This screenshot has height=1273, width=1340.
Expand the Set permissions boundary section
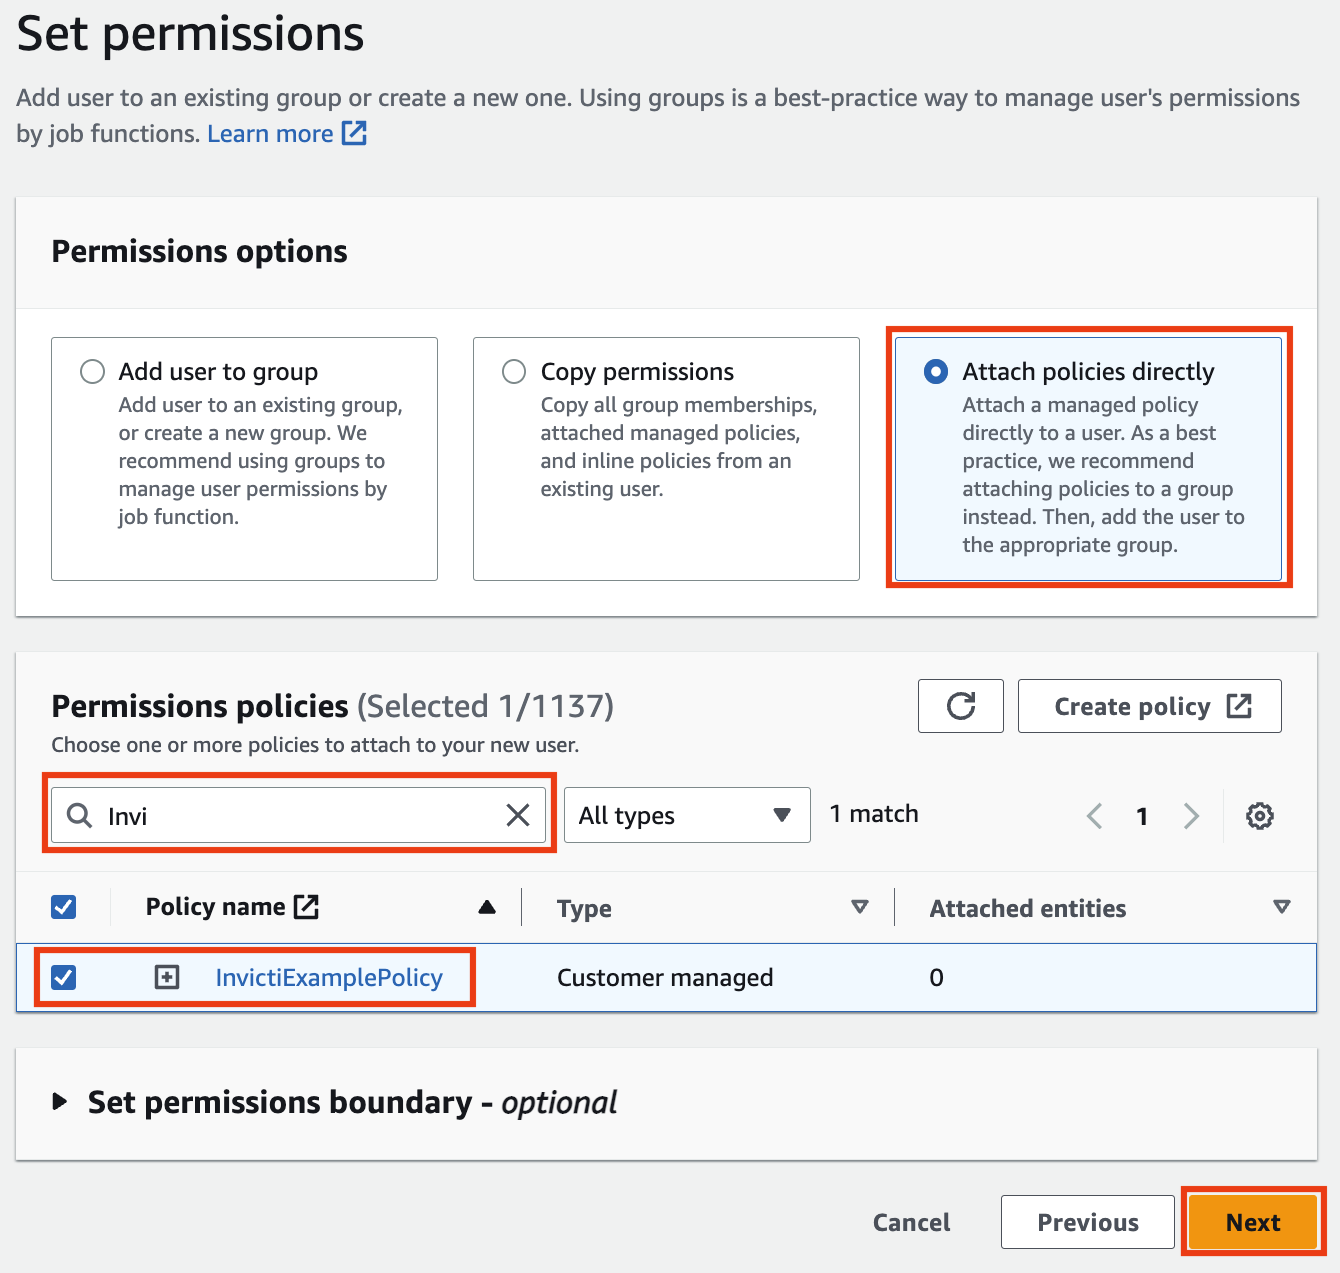pyautogui.click(x=60, y=1102)
